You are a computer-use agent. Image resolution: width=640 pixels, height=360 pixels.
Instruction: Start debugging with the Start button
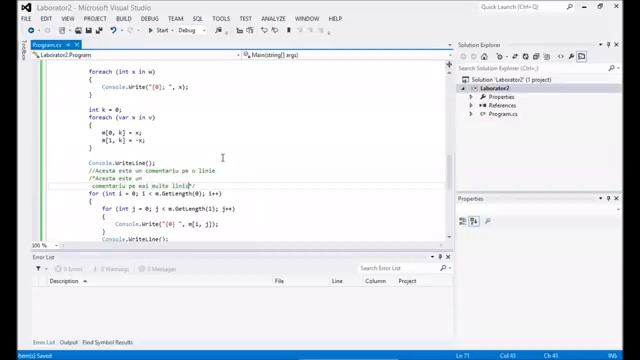coord(158,30)
